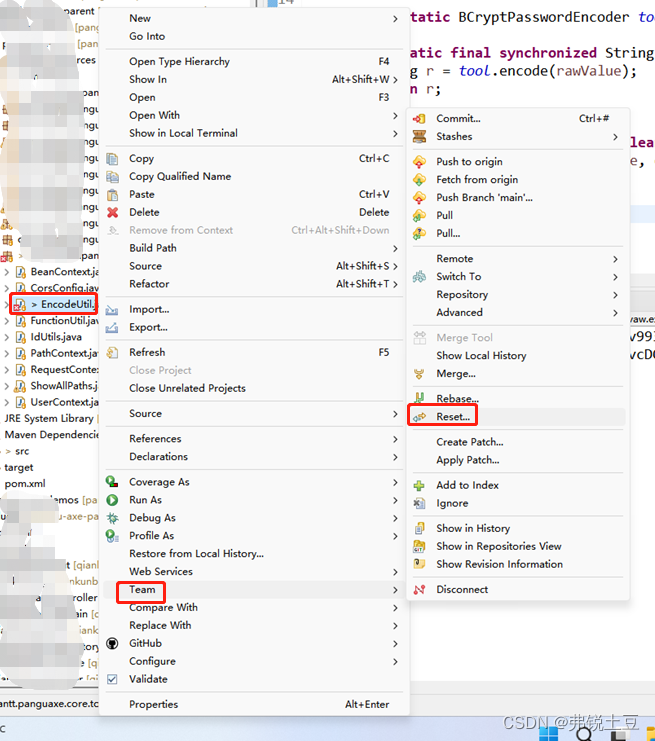Screen dimensions: 655x741
Task: Click the Coverage As icon
Action: click(112, 482)
